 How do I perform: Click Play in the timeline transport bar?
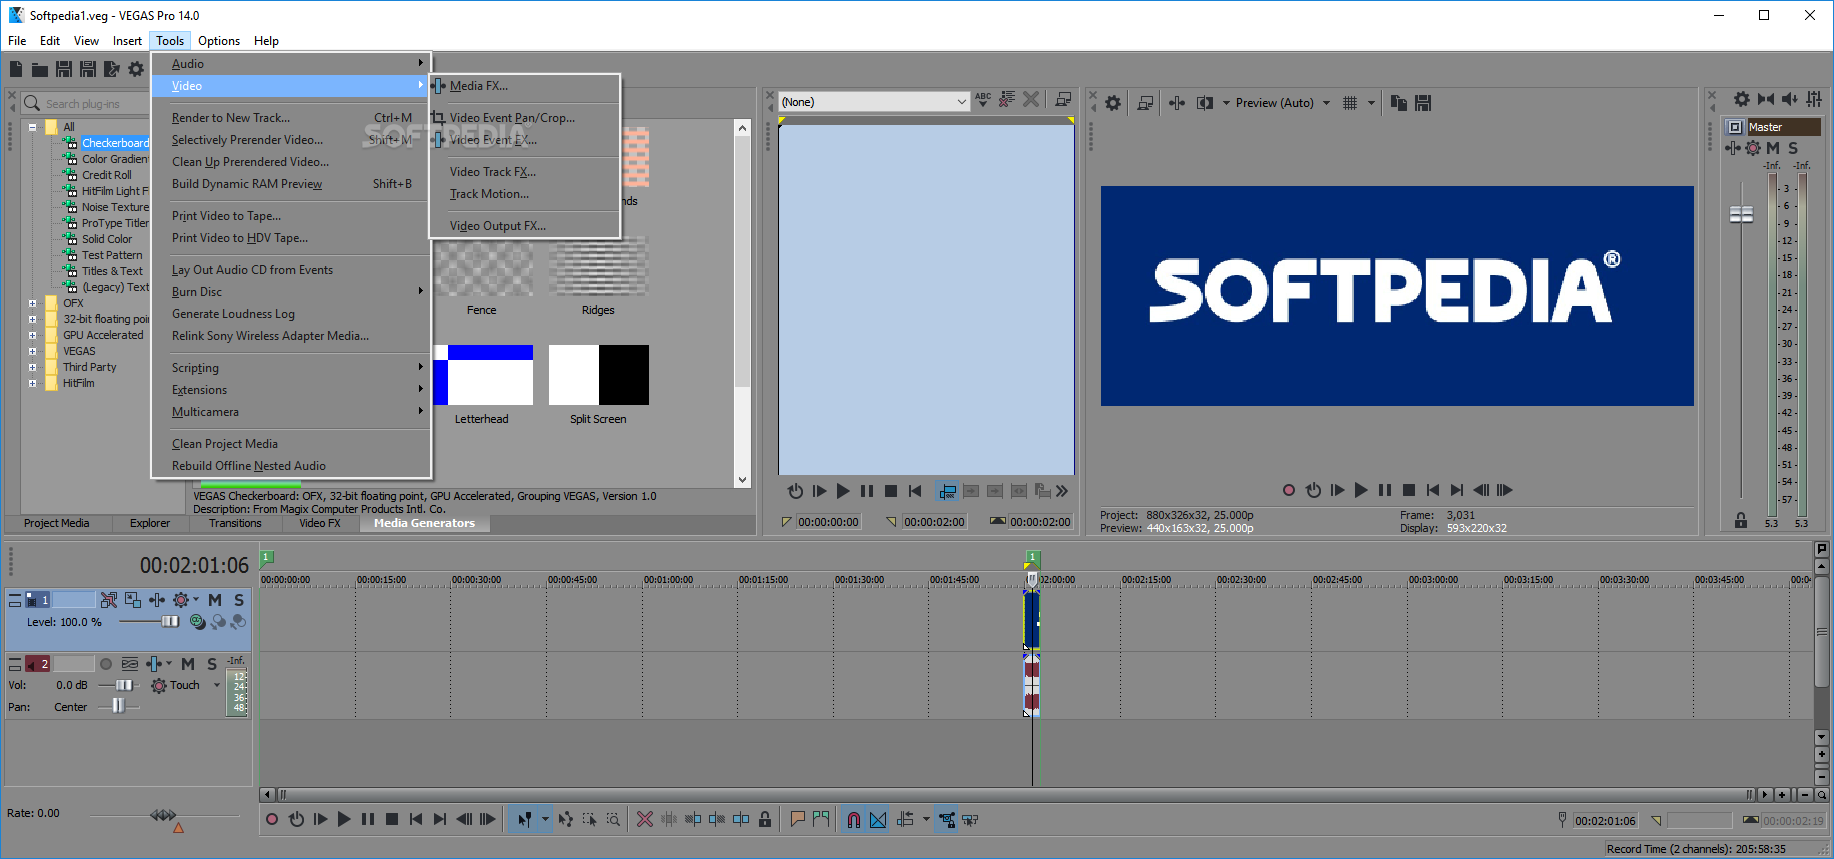tap(344, 819)
